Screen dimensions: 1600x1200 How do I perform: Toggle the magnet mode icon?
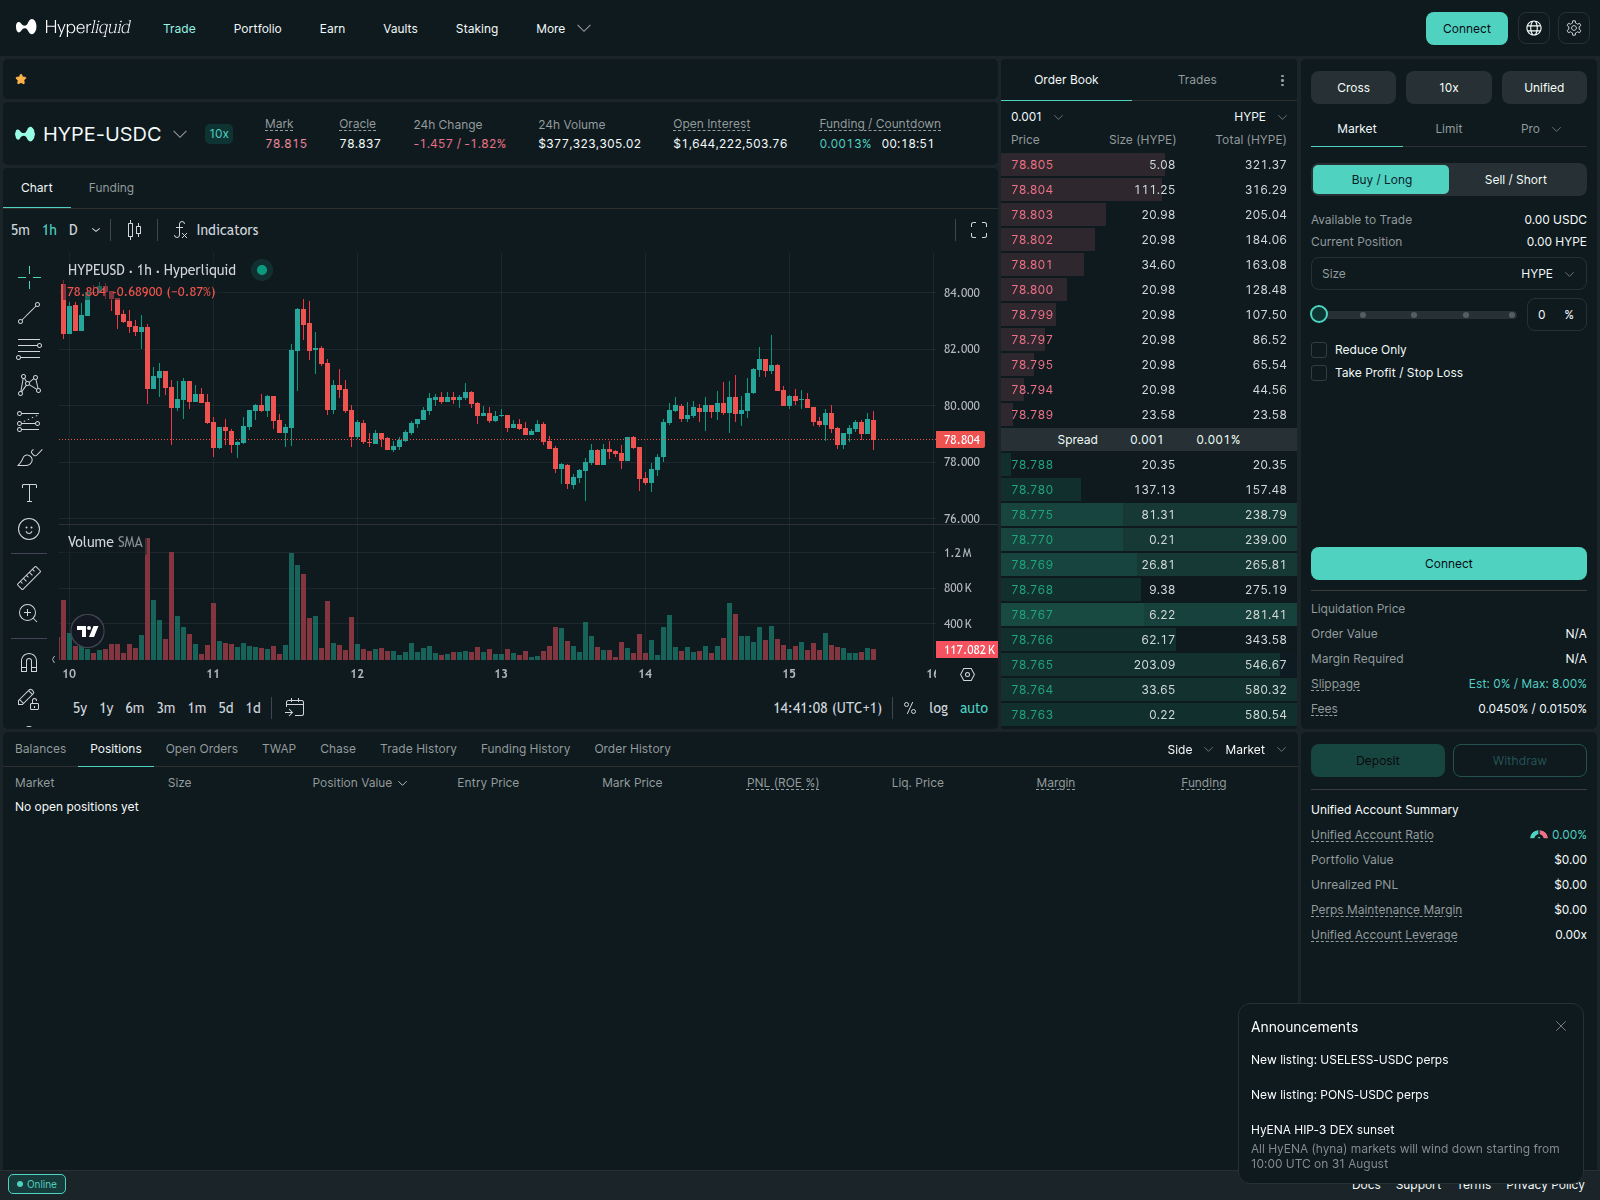pos(29,662)
